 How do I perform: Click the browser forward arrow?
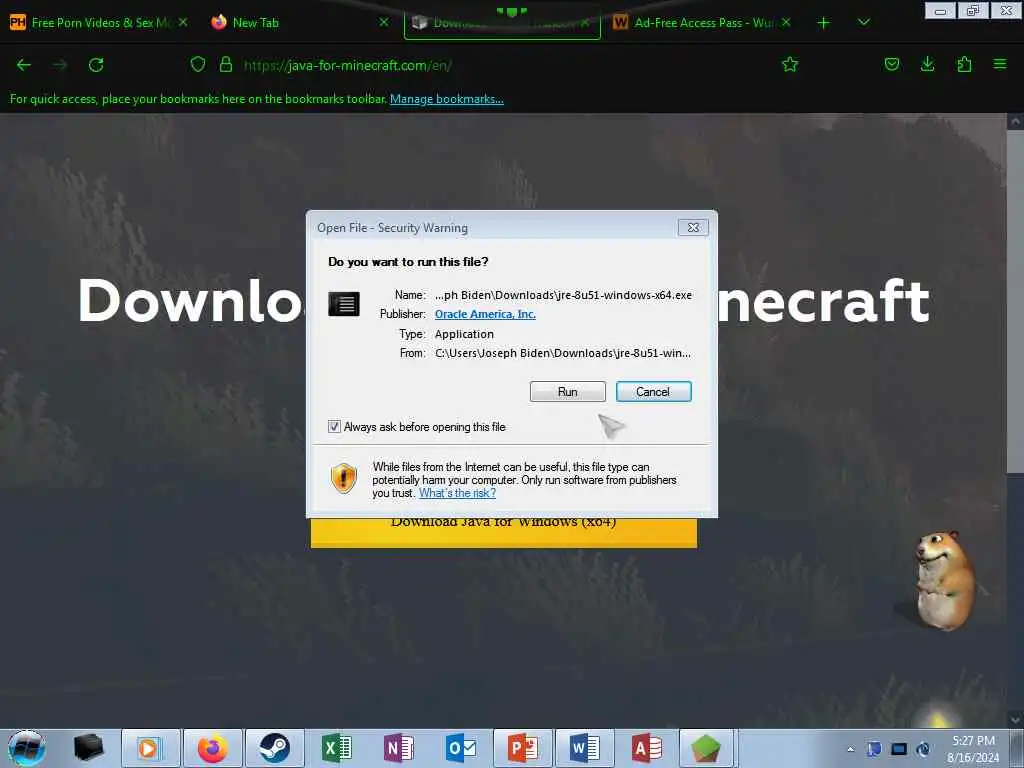(x=60, y=65)
